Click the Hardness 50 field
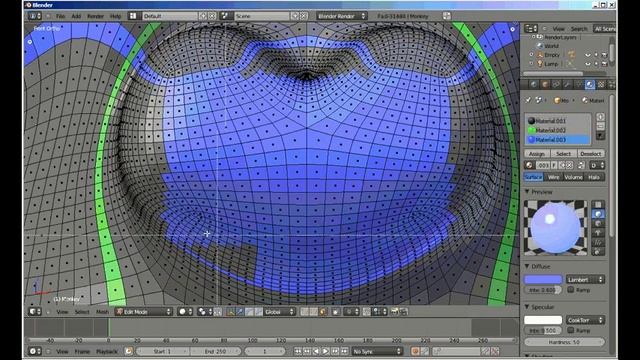640x360 pixels. pyautogui.click(x=565, y=342)
